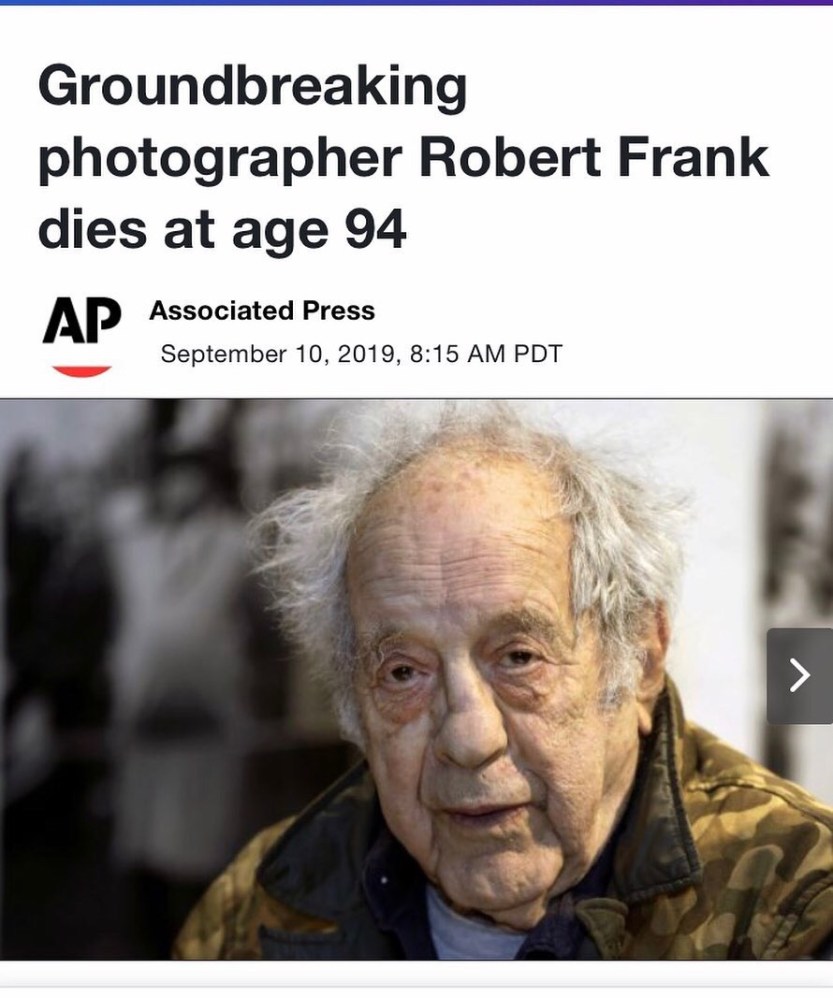Open the Associated Press publisher link

pyautogui.click(x=262, y=311)
